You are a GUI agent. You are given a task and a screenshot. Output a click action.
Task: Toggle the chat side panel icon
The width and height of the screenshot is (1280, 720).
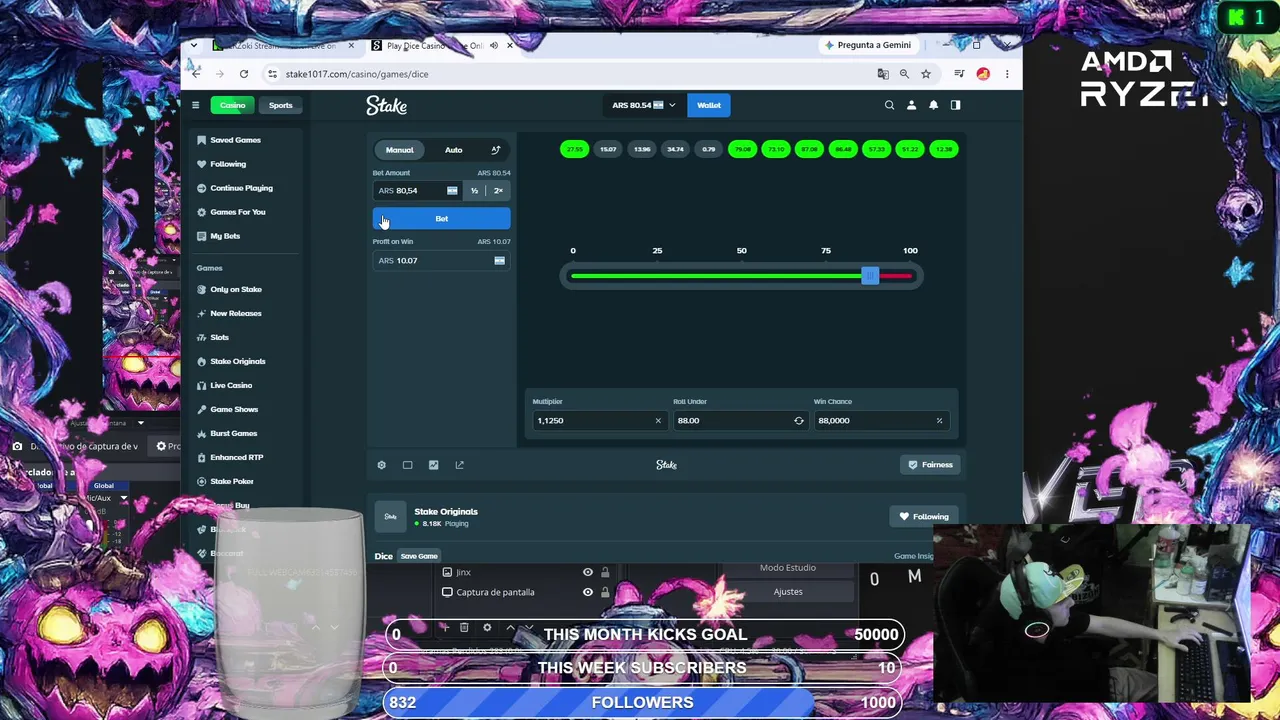(955, 105)
